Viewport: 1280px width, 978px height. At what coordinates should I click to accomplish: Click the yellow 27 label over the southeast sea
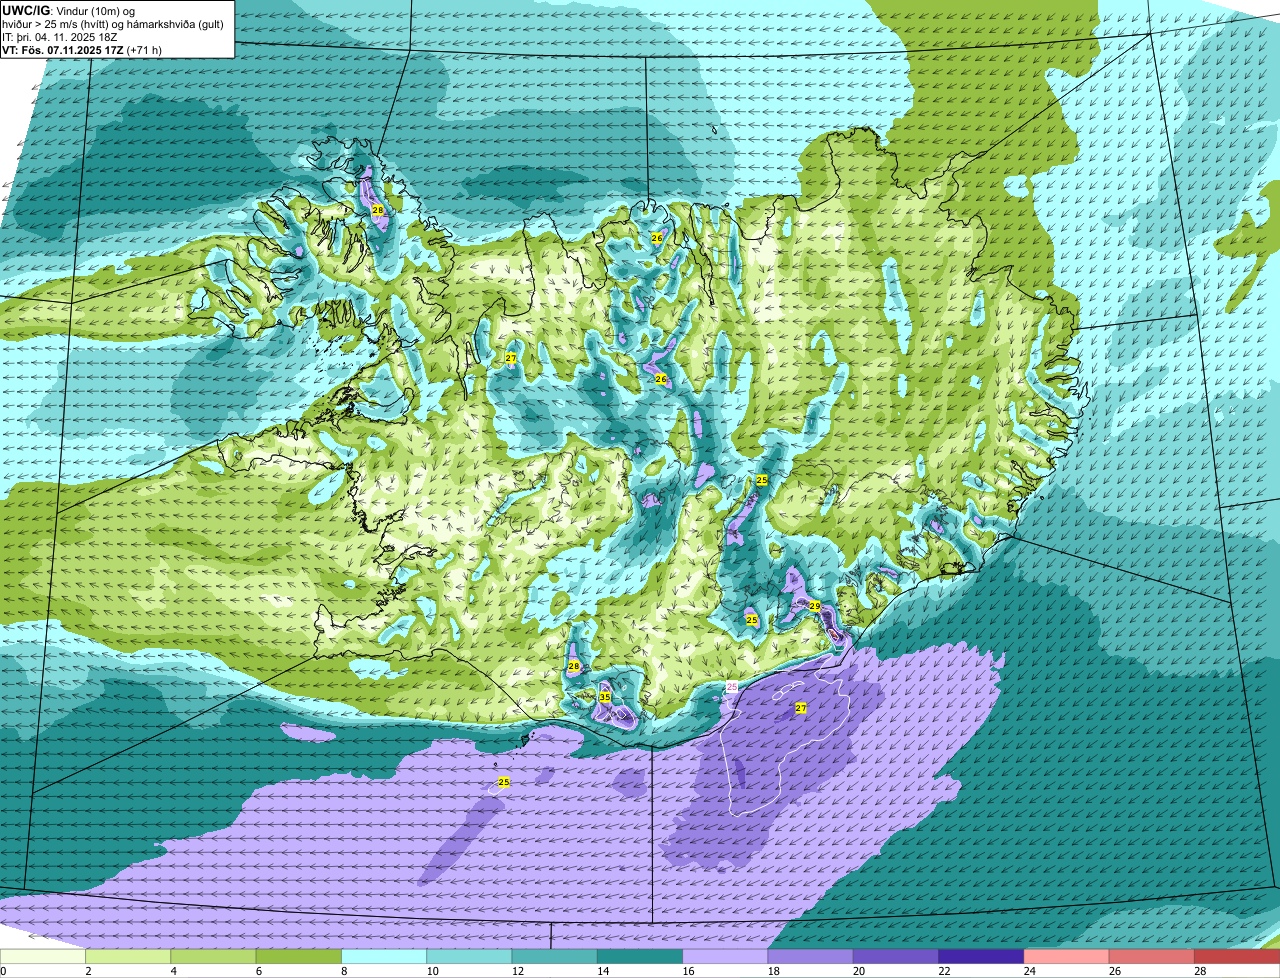click(801, 708)
